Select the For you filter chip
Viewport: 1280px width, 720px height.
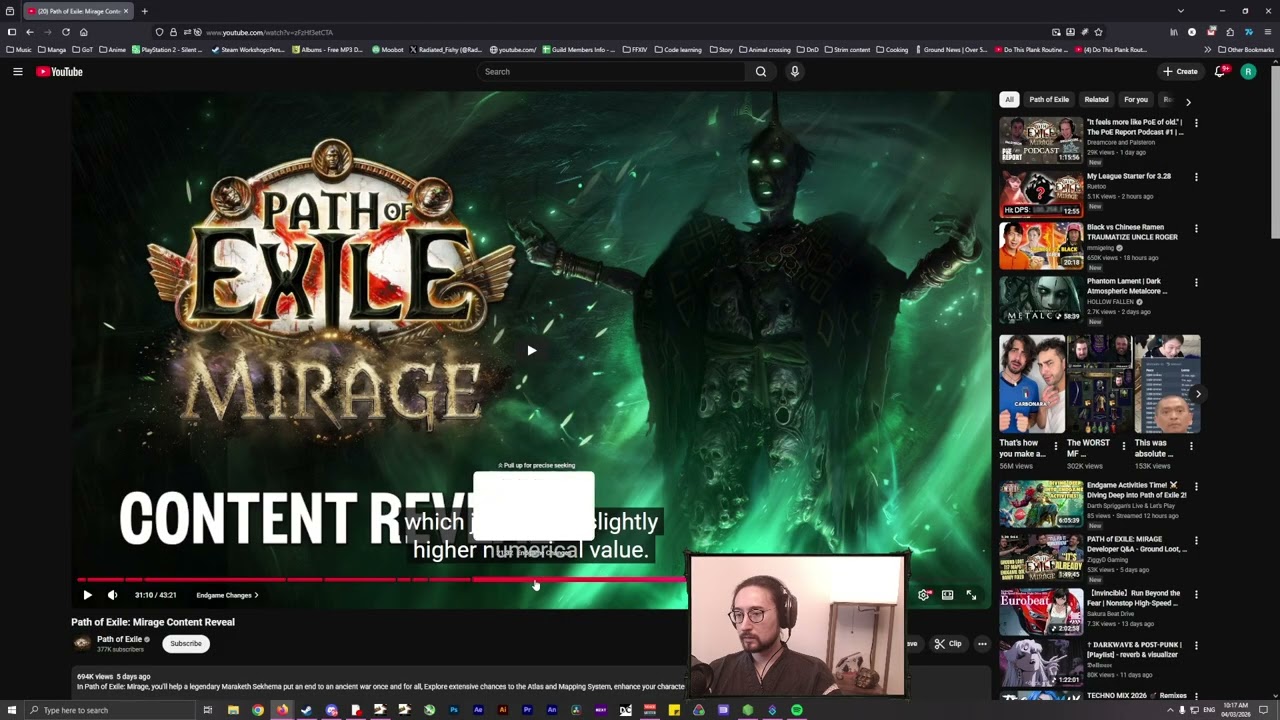[1136, 100]
